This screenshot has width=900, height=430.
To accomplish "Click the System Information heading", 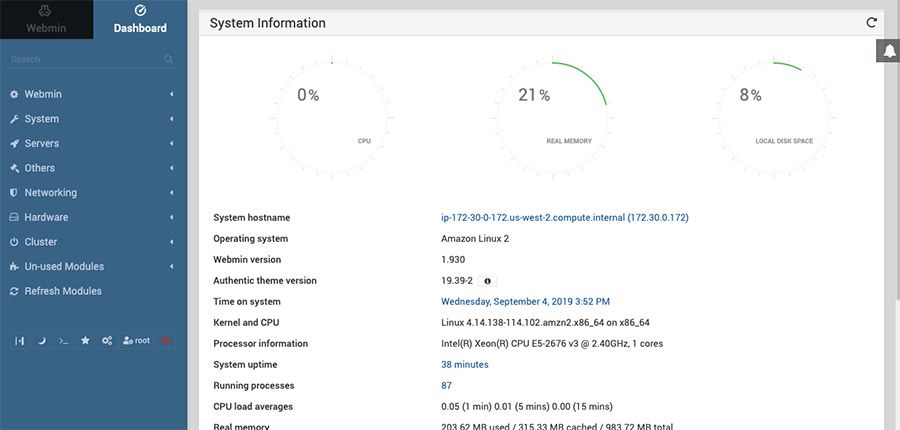I will coord(267,23).
